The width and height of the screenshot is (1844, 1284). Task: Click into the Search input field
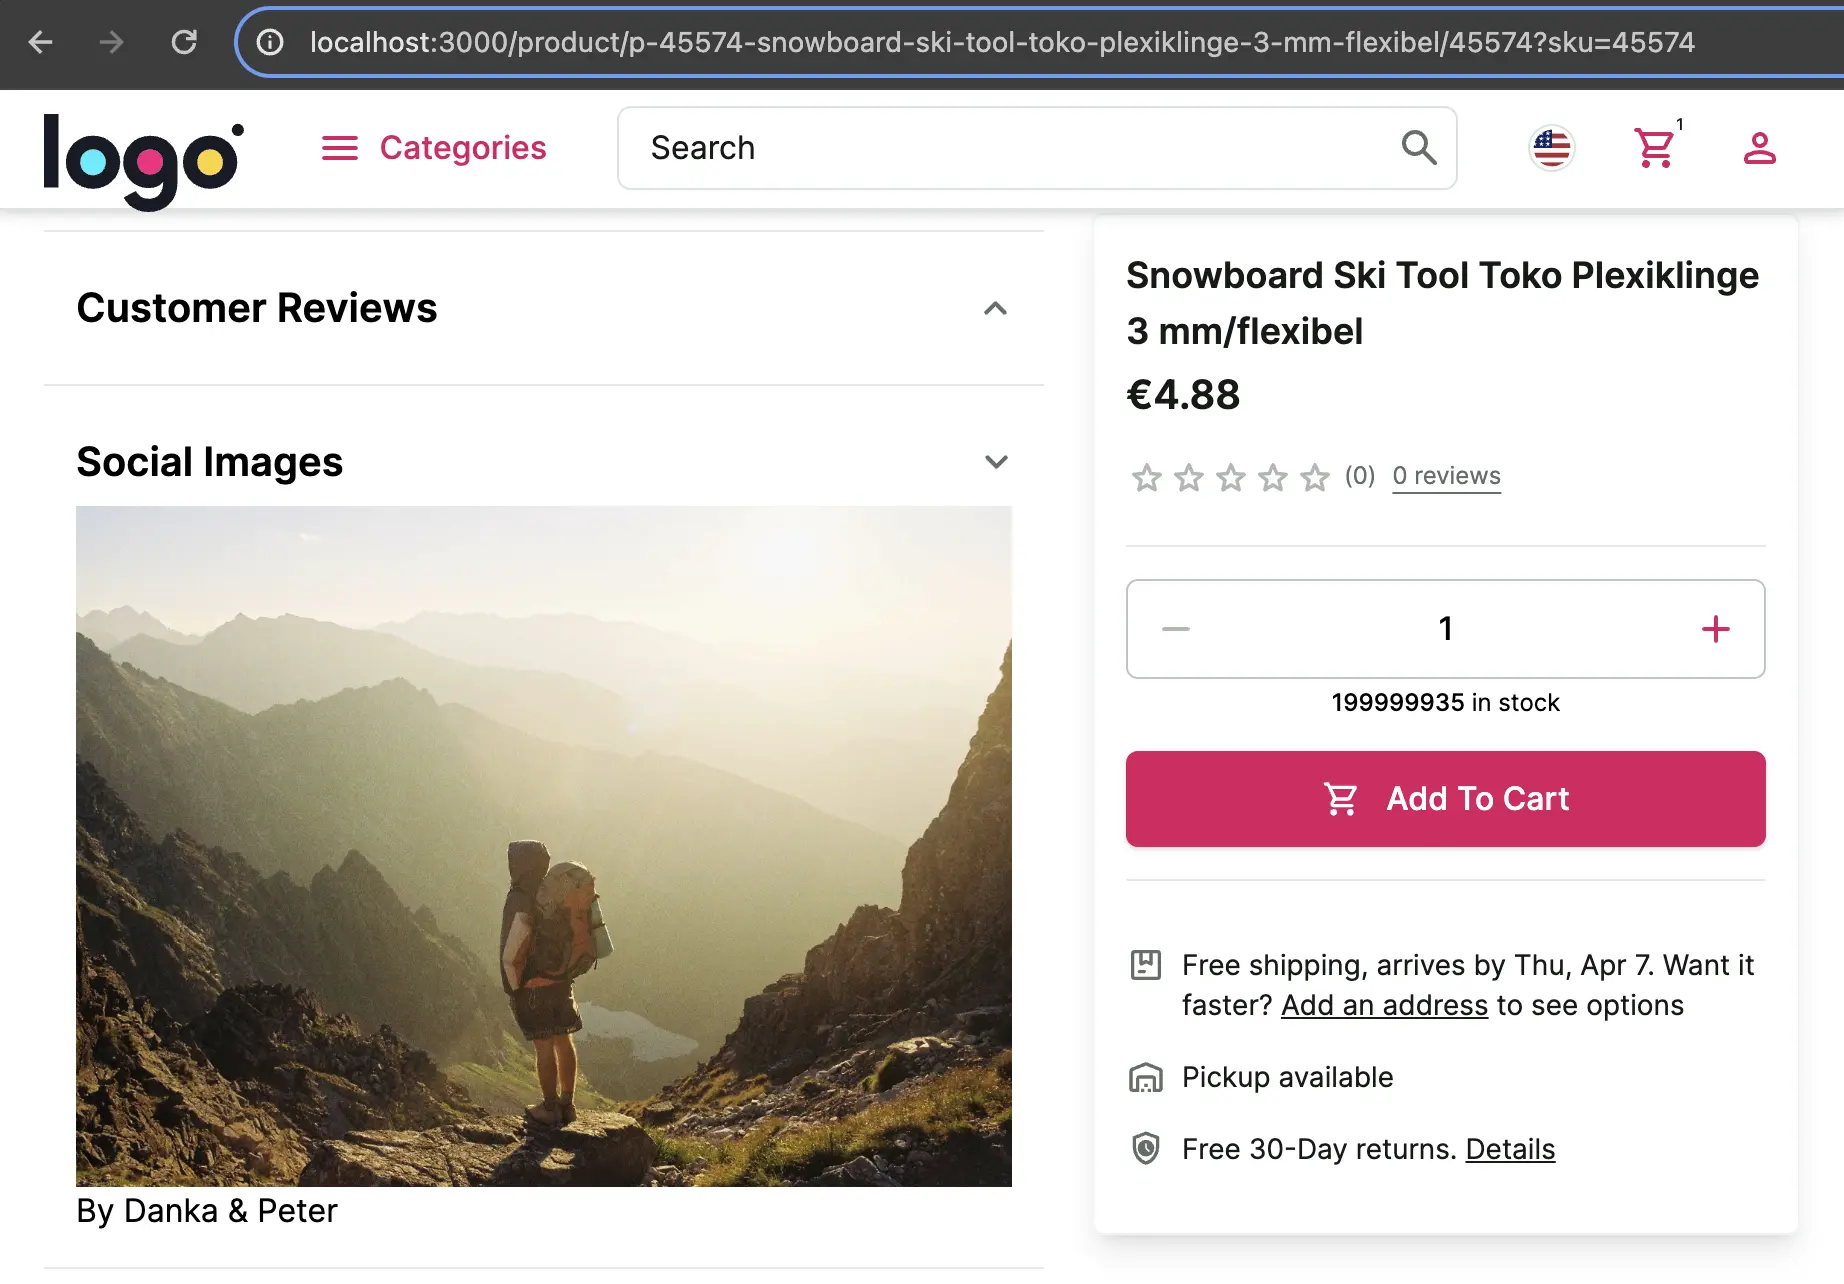tap(1010, 148)
